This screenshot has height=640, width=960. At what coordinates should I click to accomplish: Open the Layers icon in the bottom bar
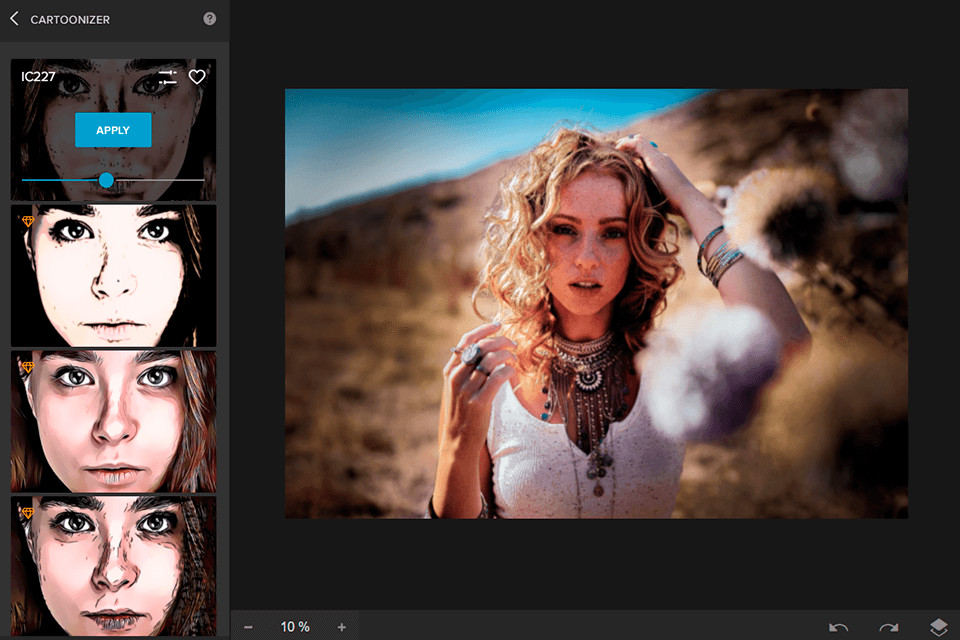tap(938, 626)
